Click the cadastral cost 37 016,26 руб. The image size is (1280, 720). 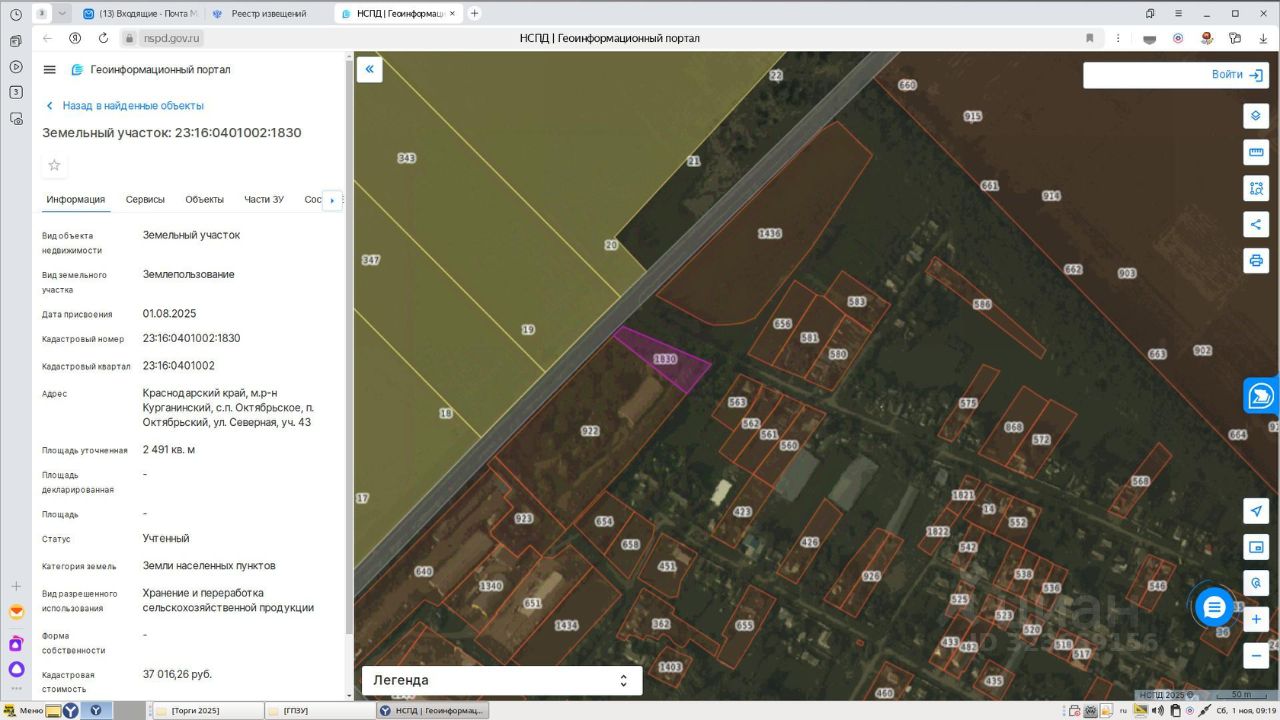pyautogui.click(x=177, y=674)
